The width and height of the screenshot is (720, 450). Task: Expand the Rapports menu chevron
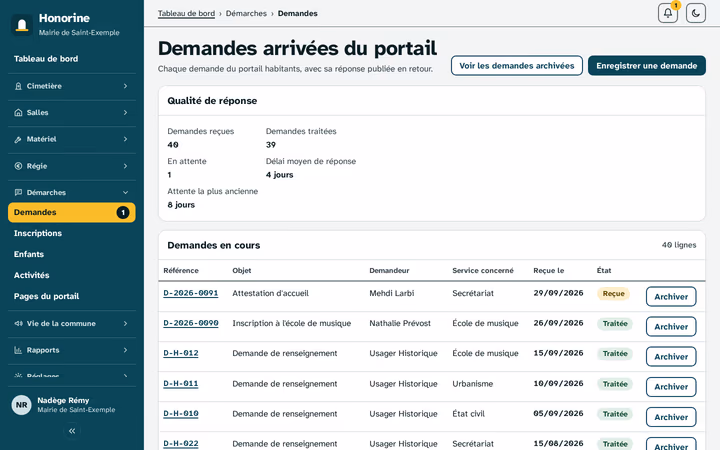point(125,350)
